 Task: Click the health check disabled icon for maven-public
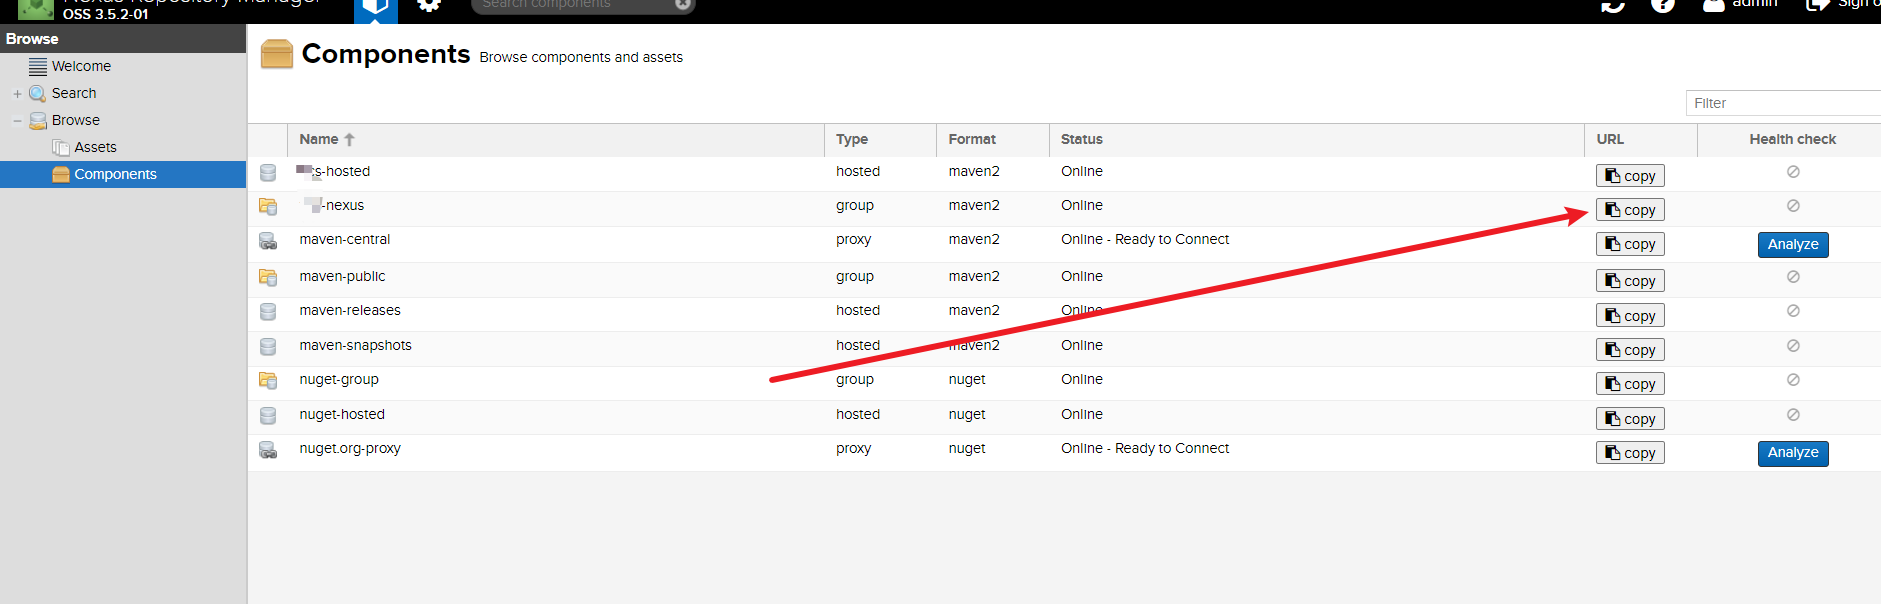pos(1793,277)
